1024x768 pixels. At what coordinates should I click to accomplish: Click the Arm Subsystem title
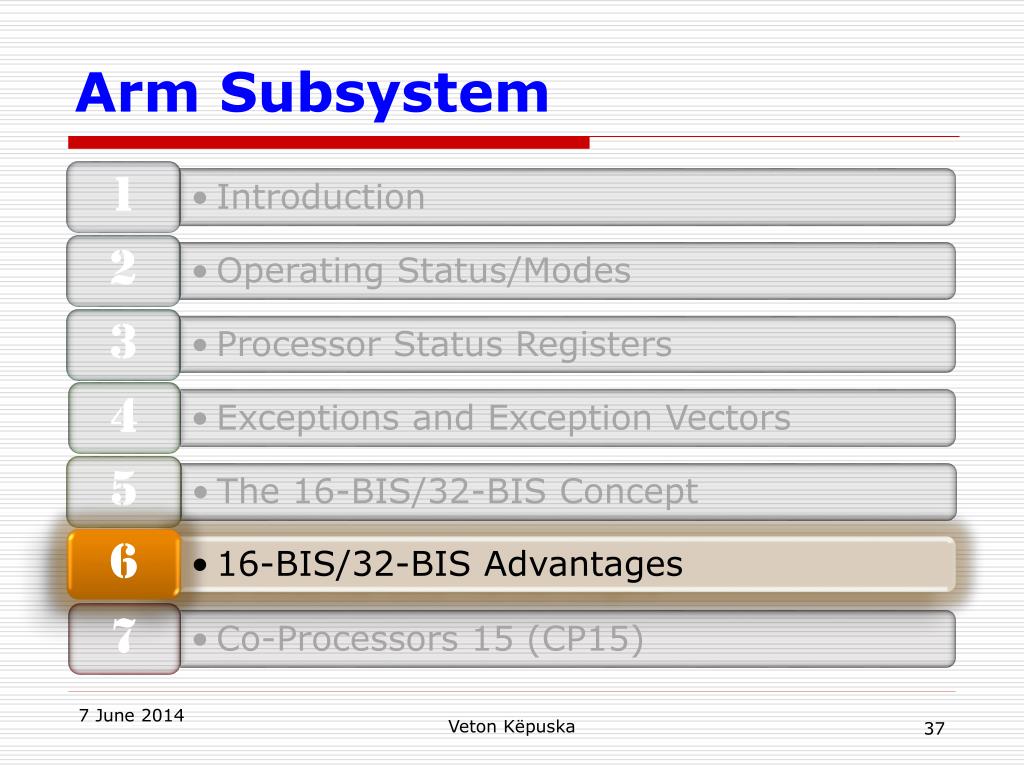312,95
